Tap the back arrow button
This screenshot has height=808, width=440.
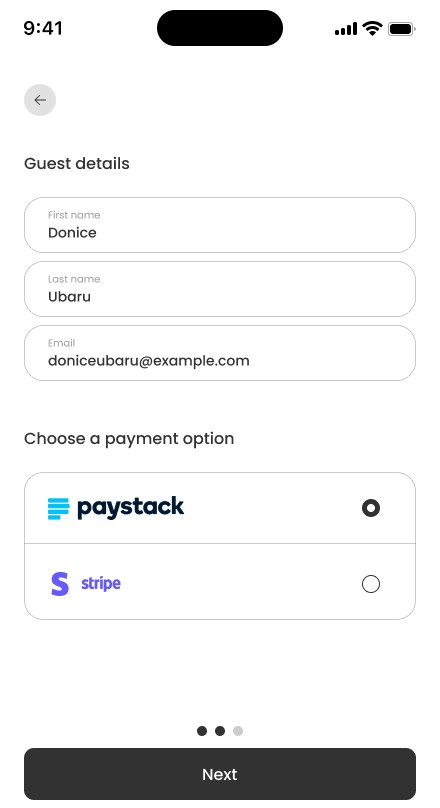pyautogui.click(x=40, y=100)
